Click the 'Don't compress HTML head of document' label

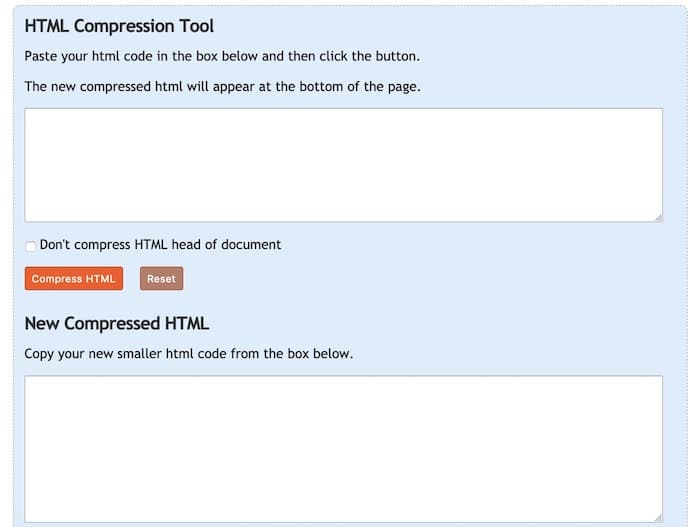coord(160,245)
